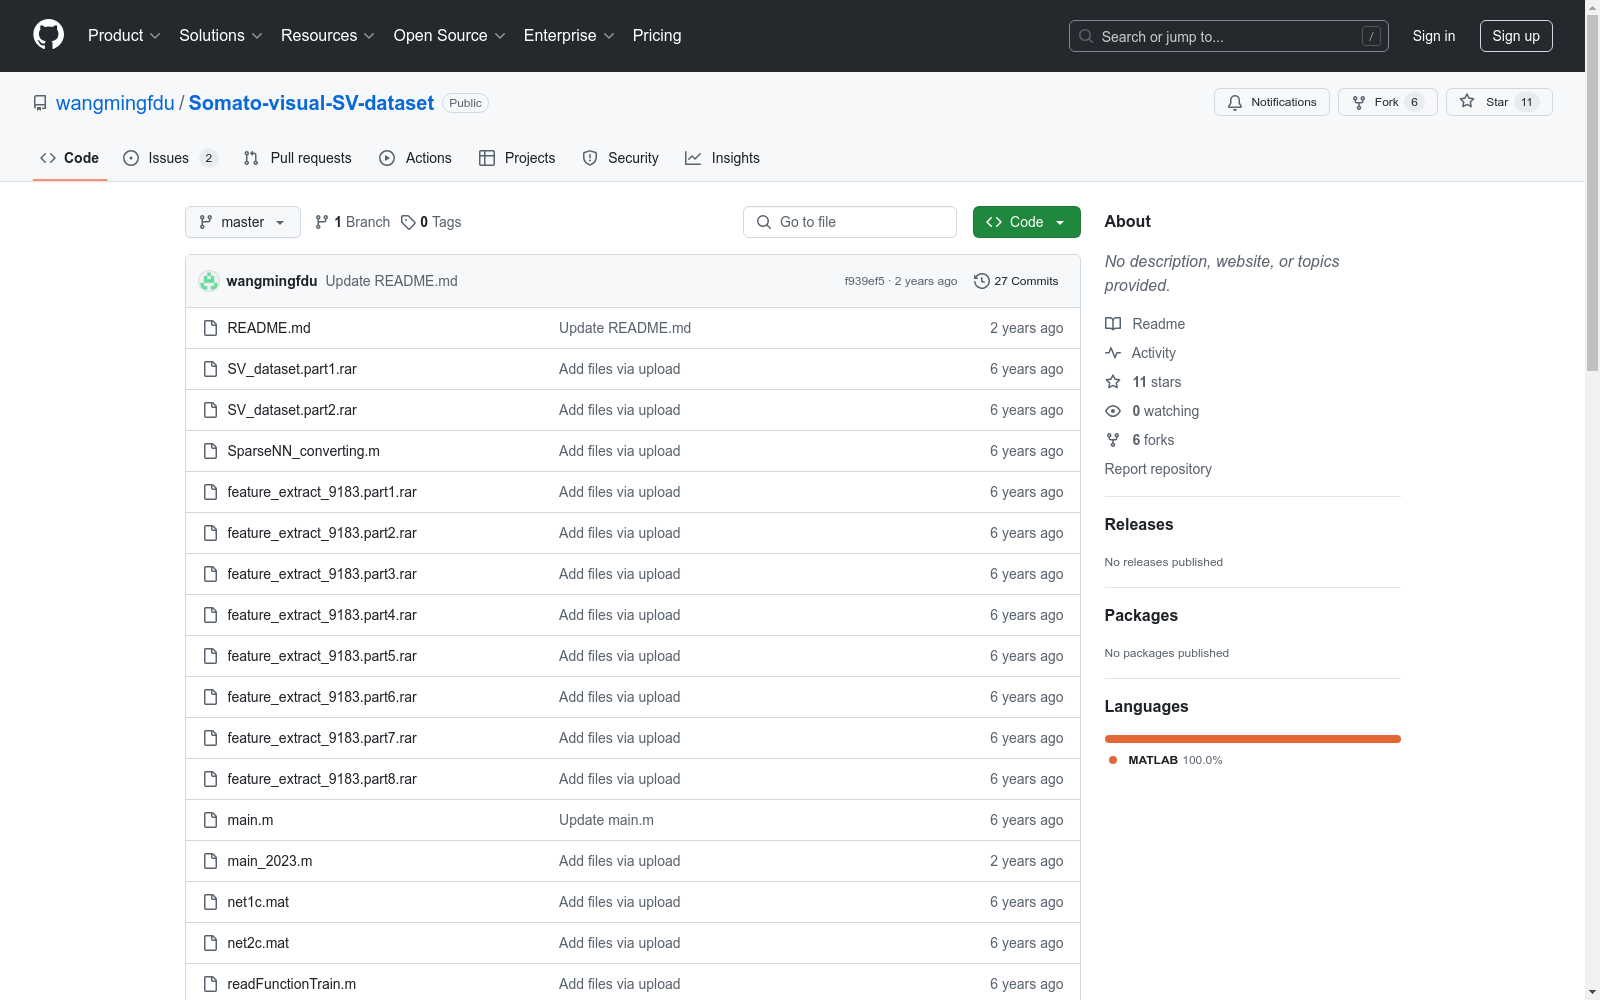
Task: Open the Security tab
Action: [621, 158]
